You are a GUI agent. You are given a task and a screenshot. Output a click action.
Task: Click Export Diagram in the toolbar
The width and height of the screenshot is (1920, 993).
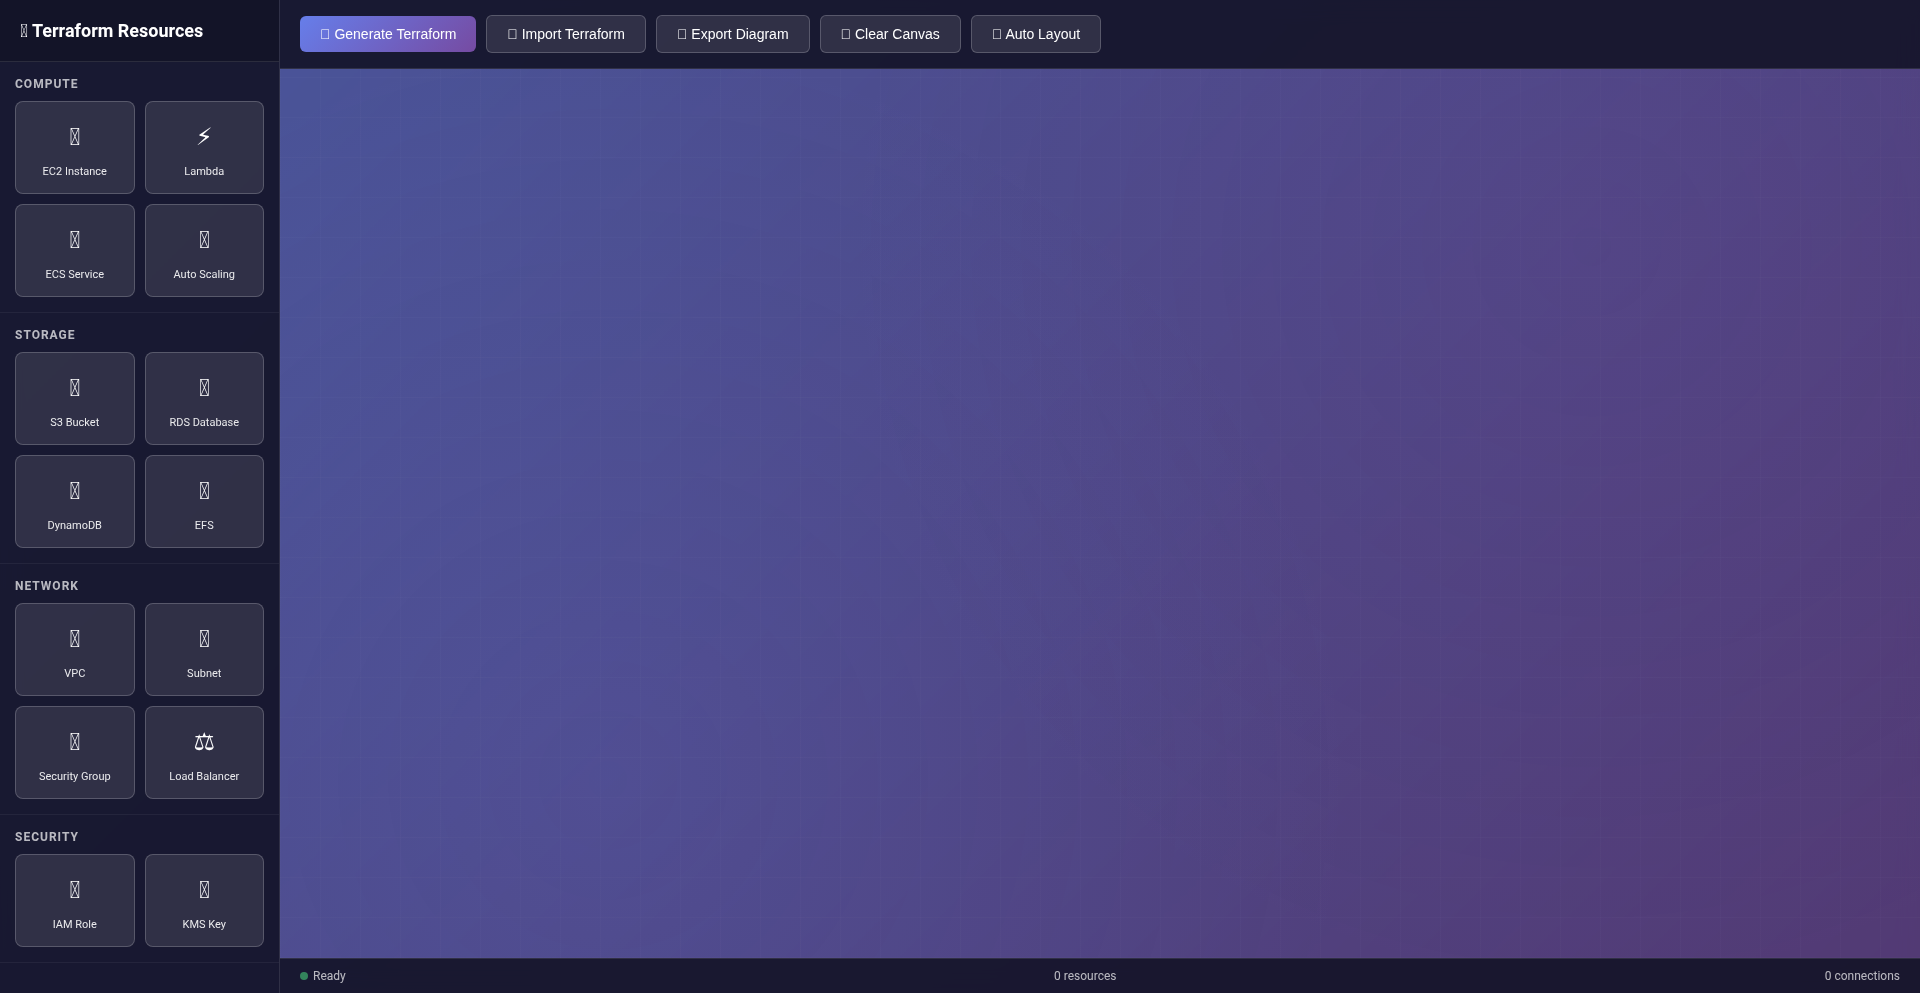(x=733, y=34)
